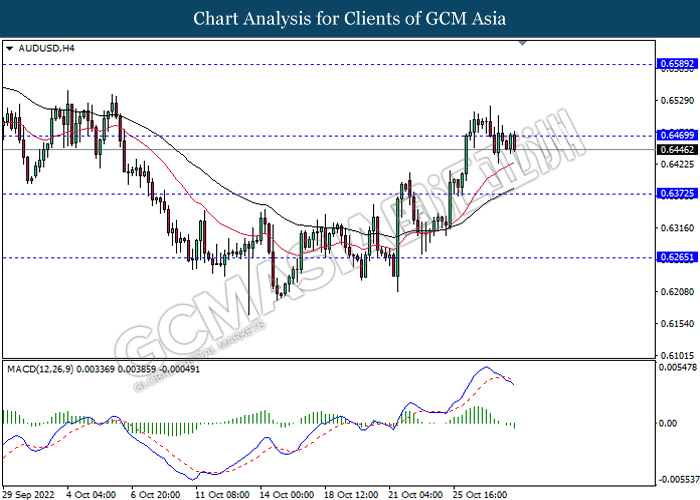Click the 18 Oct 12:00 time label
Image resolution: width=700 pixels, height=500 pixels.
point(351,495)
